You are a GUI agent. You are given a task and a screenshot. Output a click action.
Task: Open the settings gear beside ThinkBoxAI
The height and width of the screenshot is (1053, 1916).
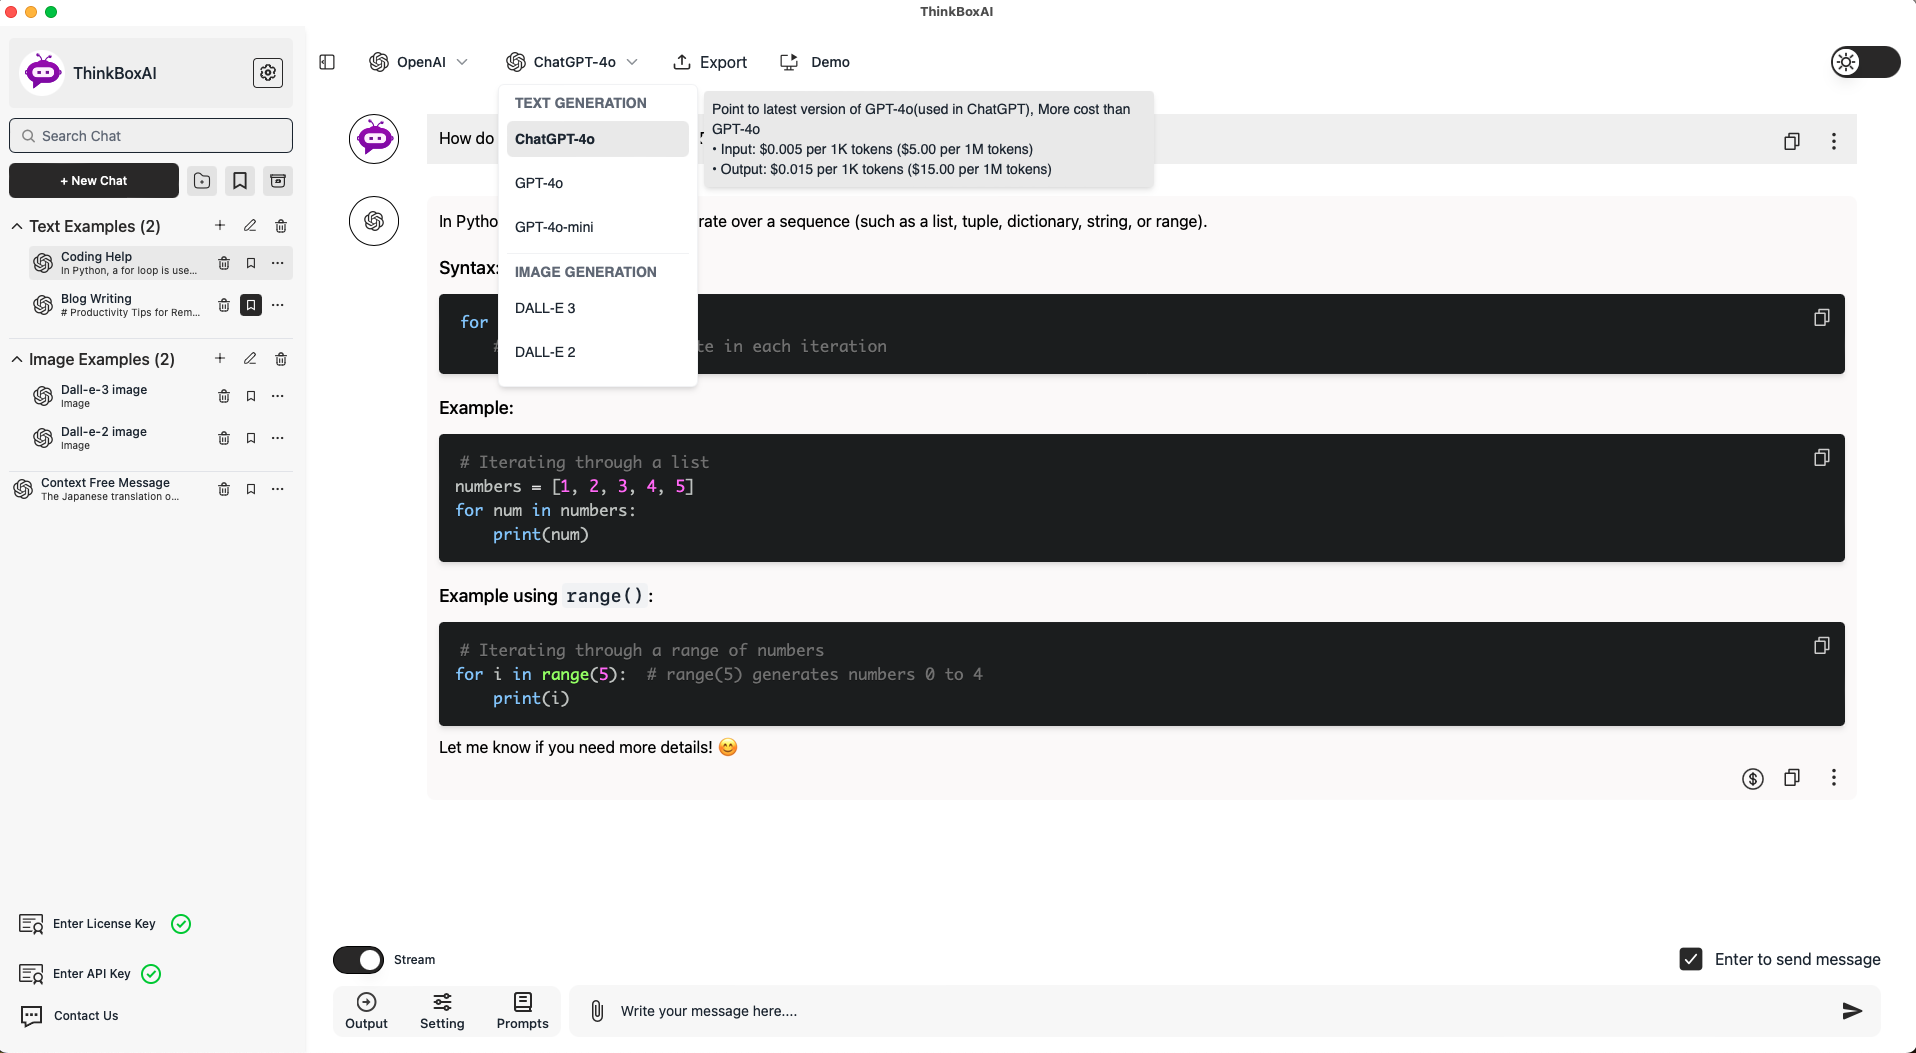[268, 73]
